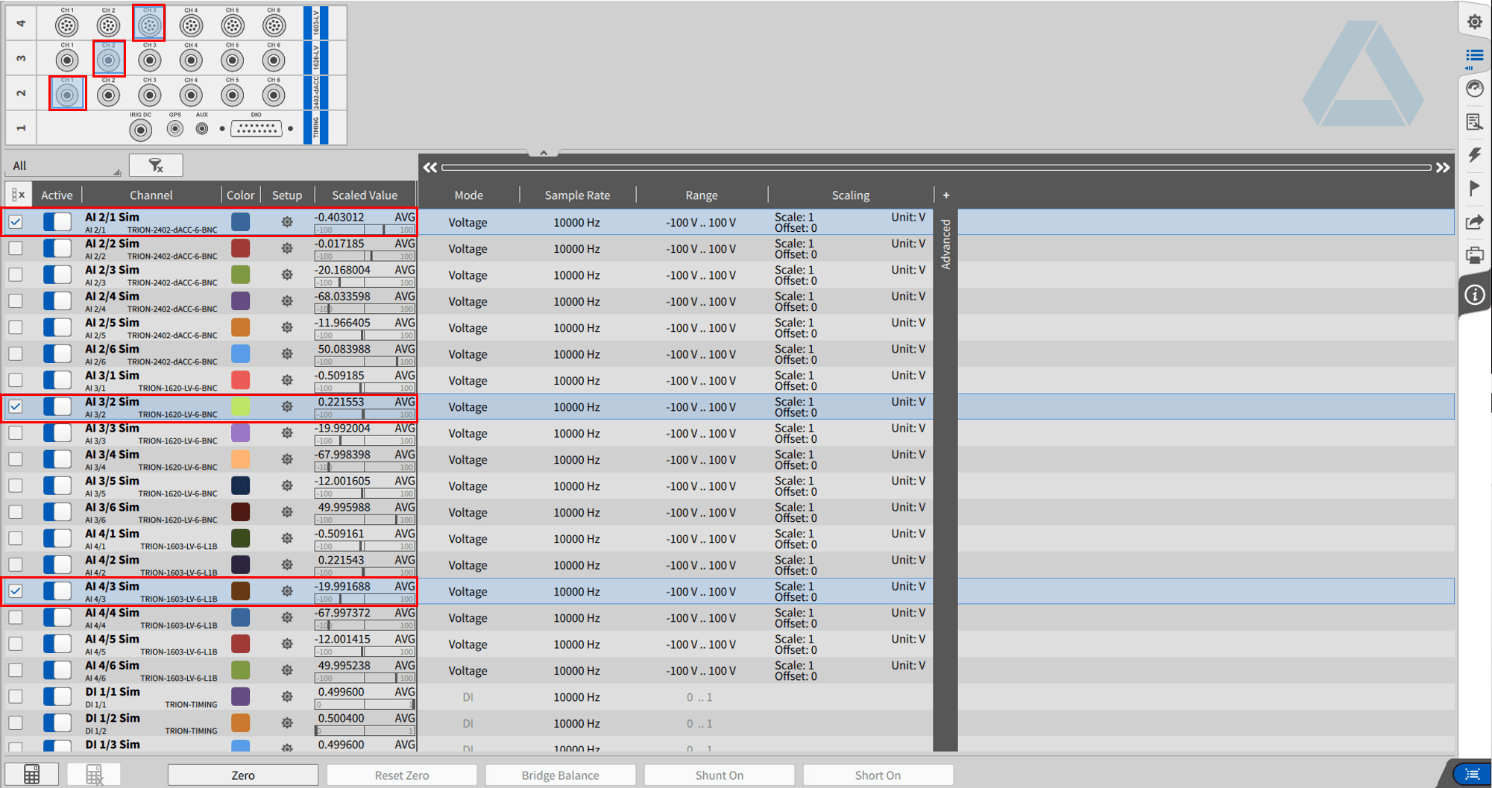Open the gauge measurement icon in sidebar
Image resolution: width=1492 pixels, height=788 pixels.
pos(1474,89)
